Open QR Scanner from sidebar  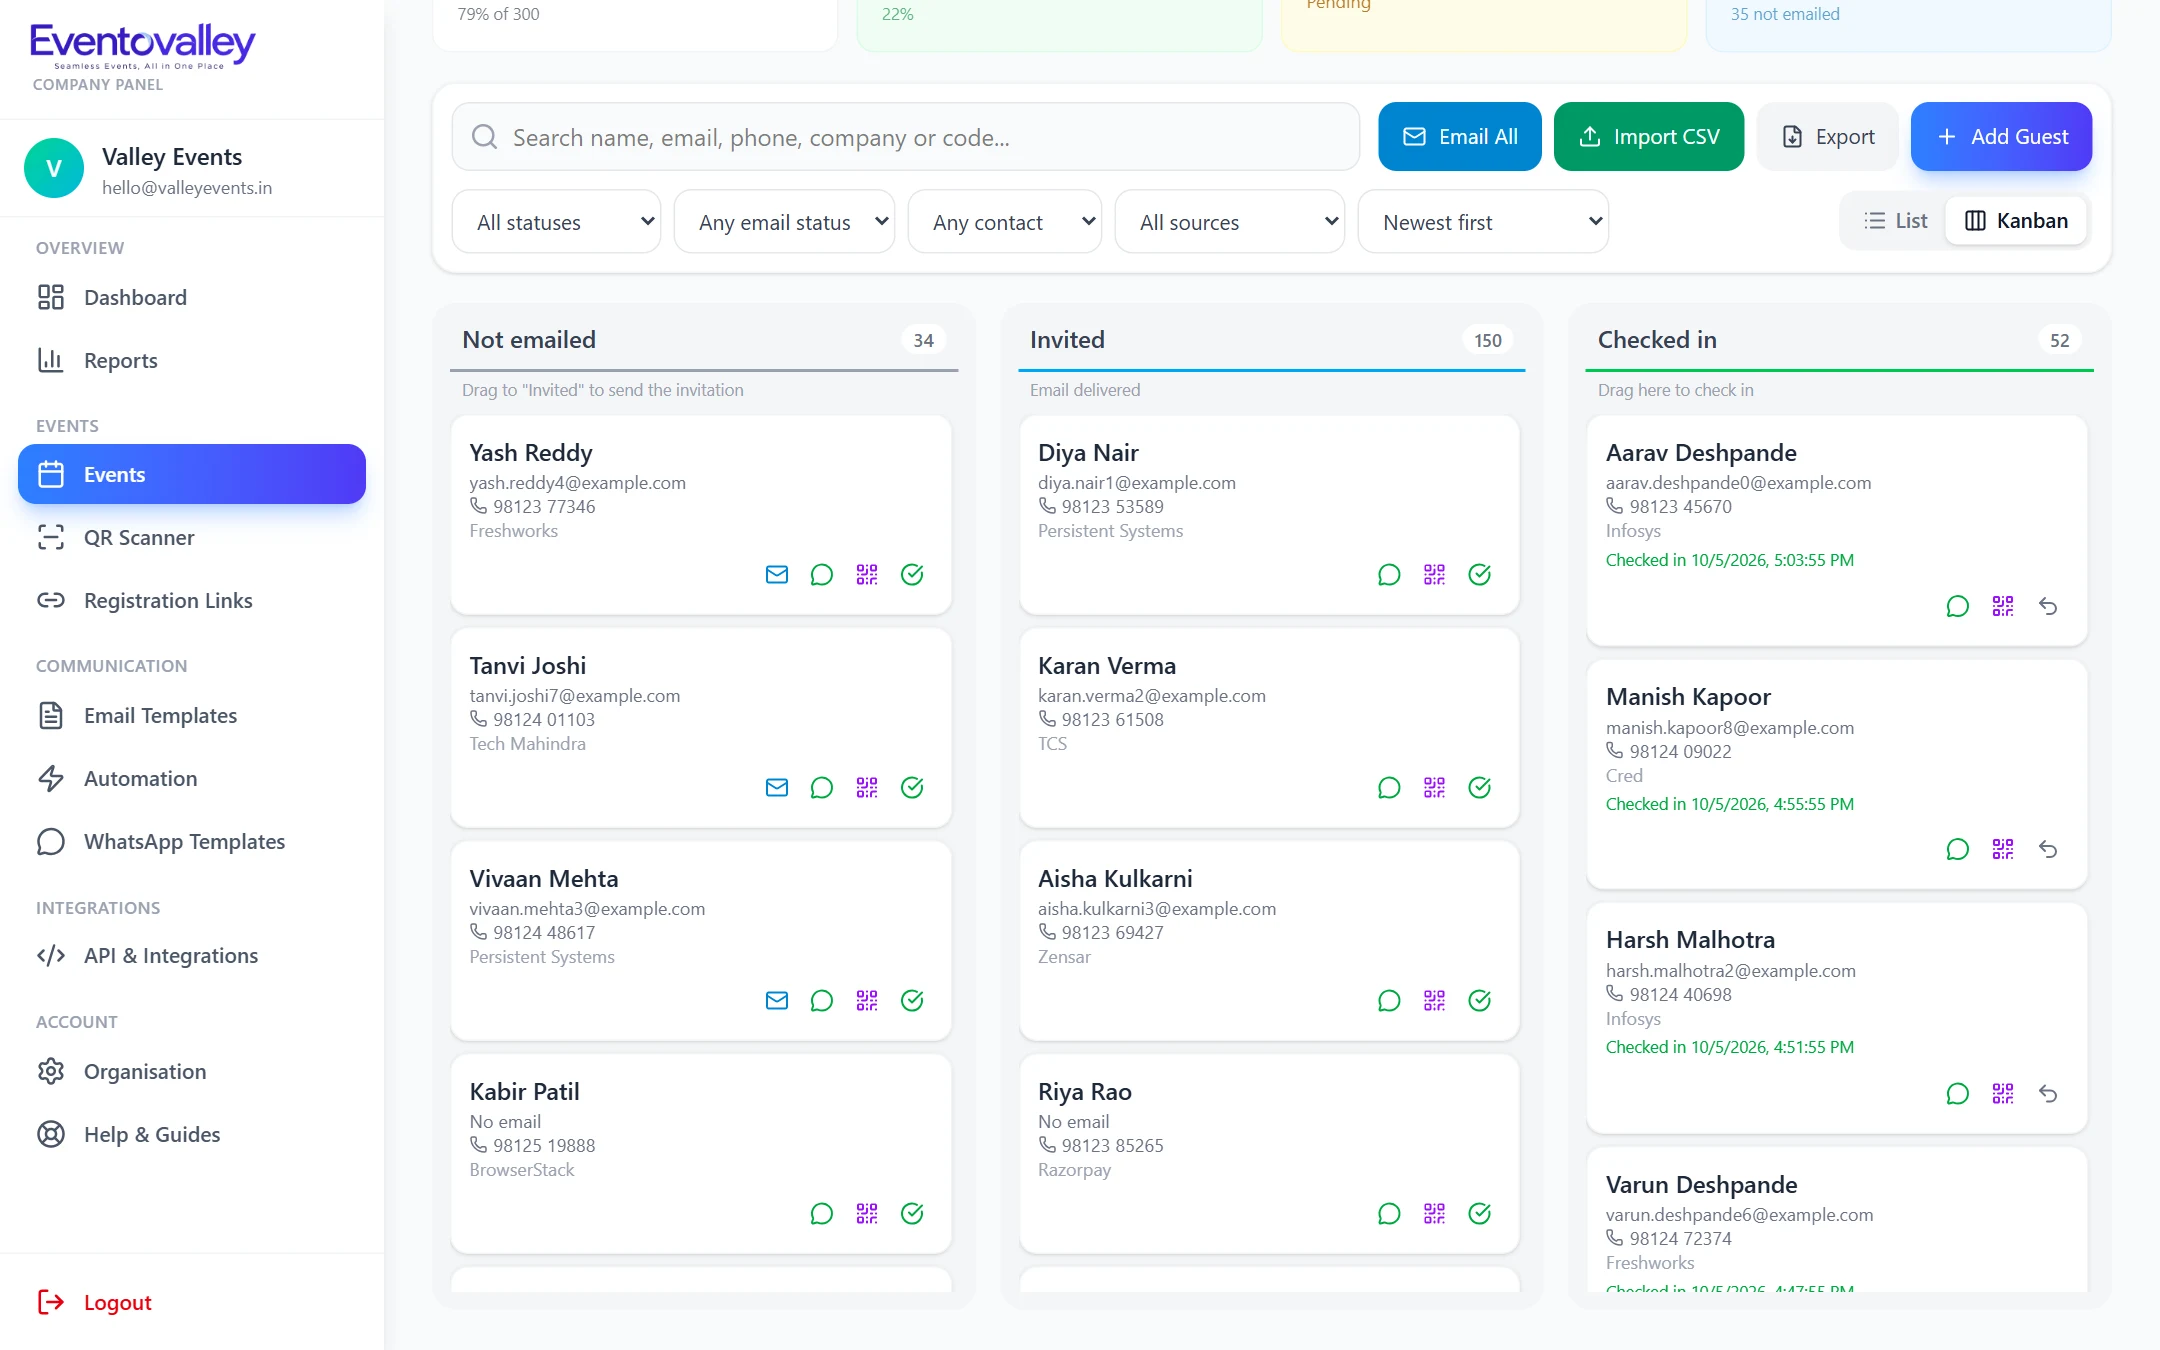tap(192, 537)
